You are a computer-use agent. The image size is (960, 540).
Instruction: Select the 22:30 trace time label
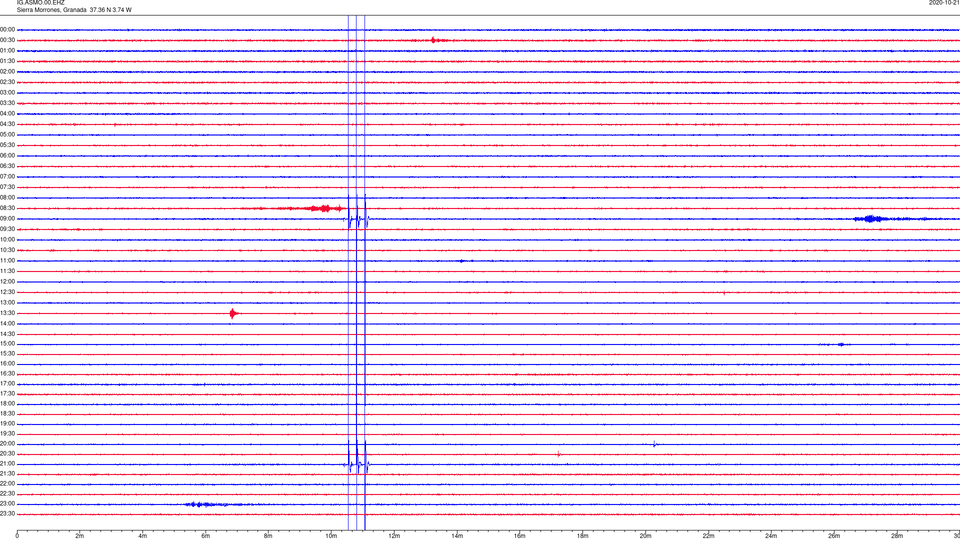click(7, 493)
